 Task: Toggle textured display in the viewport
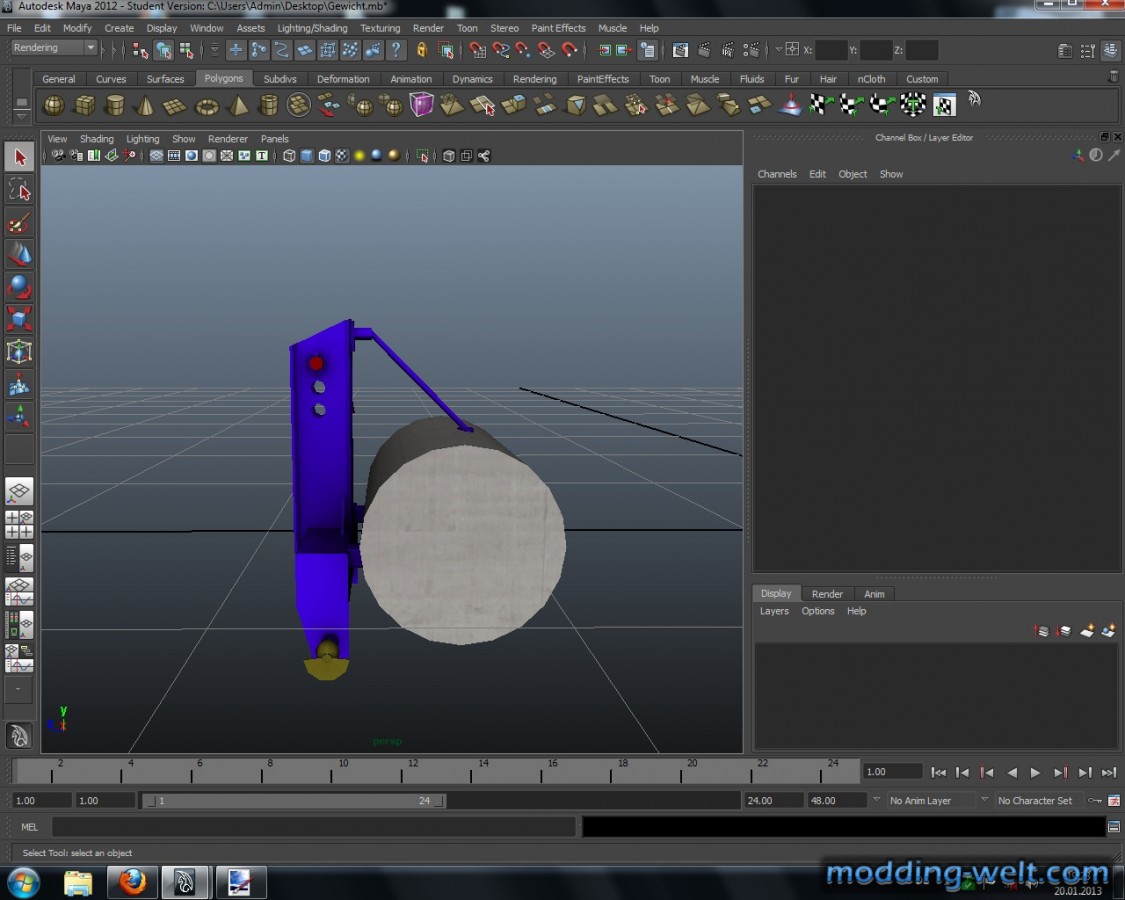pyautogui.click(x=342, y=156)
